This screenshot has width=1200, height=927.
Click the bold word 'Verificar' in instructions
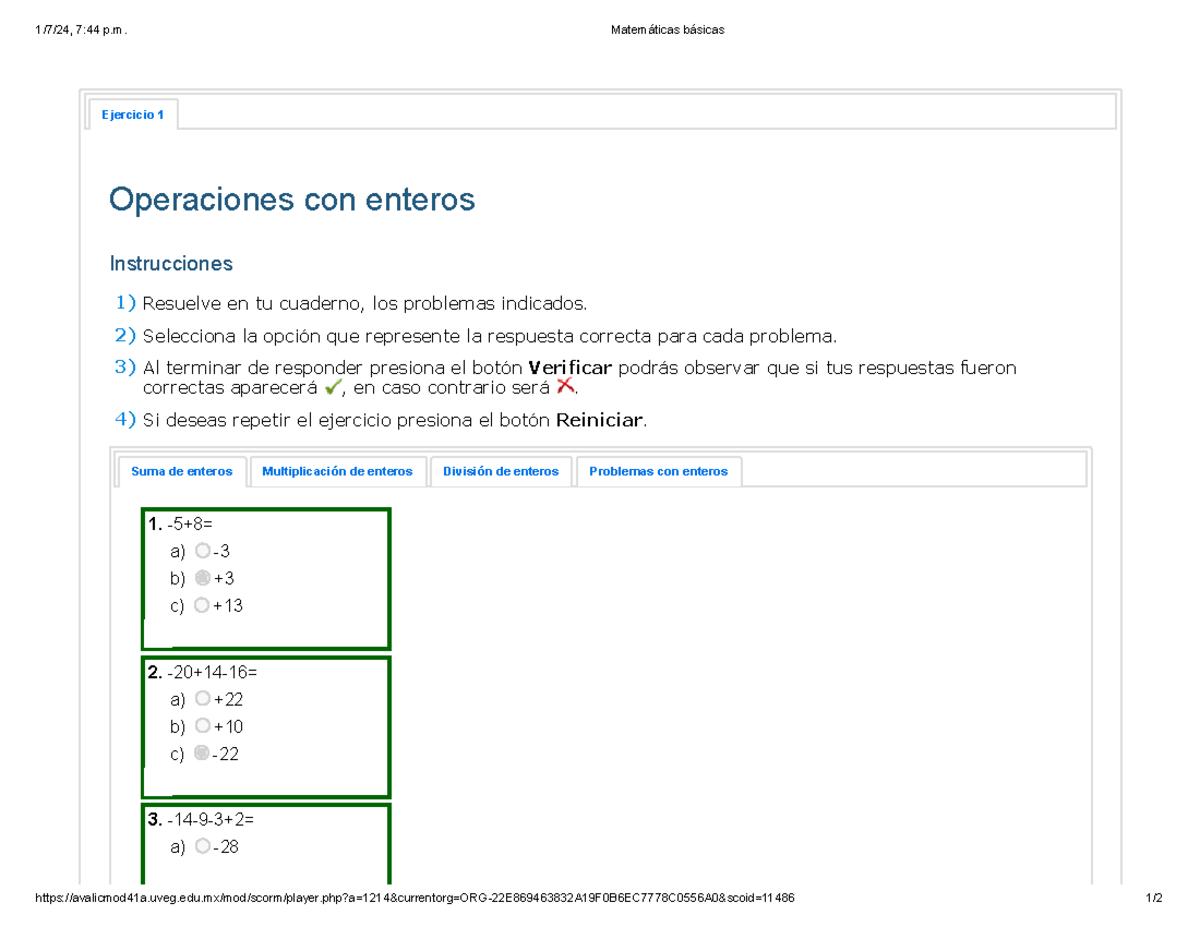coord(569,368)
